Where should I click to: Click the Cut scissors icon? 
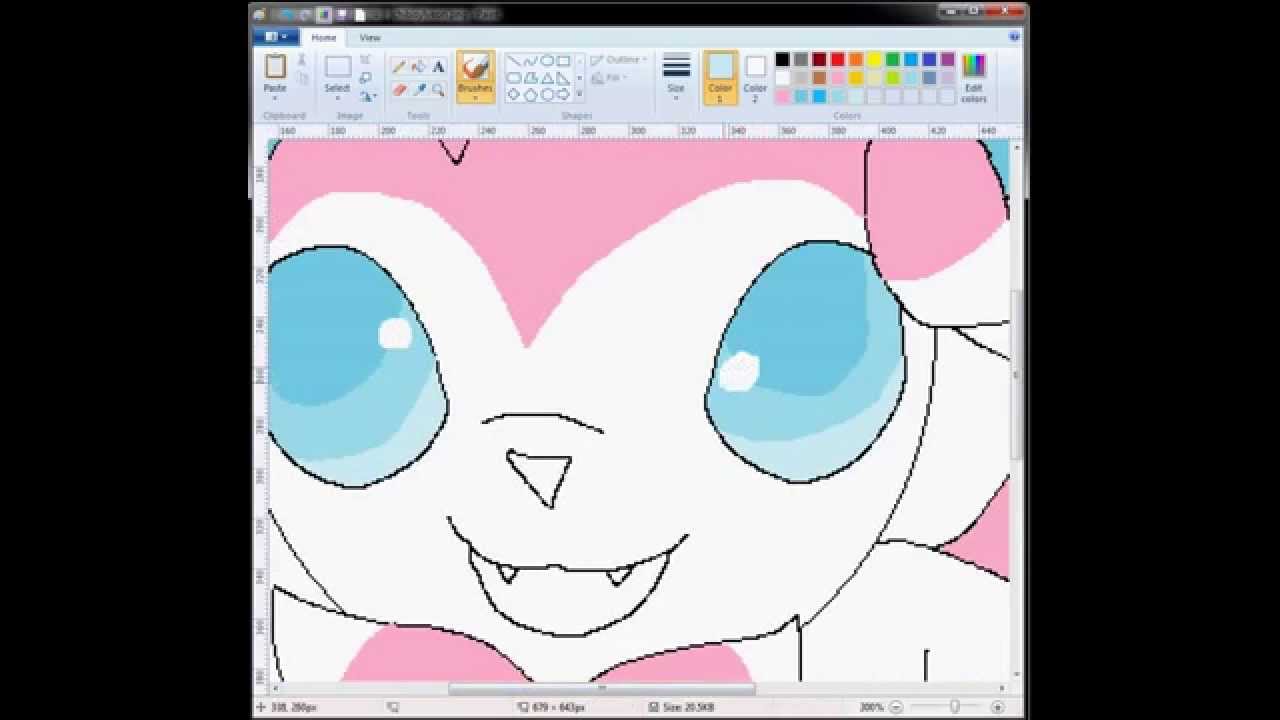[x=302, y=61]
